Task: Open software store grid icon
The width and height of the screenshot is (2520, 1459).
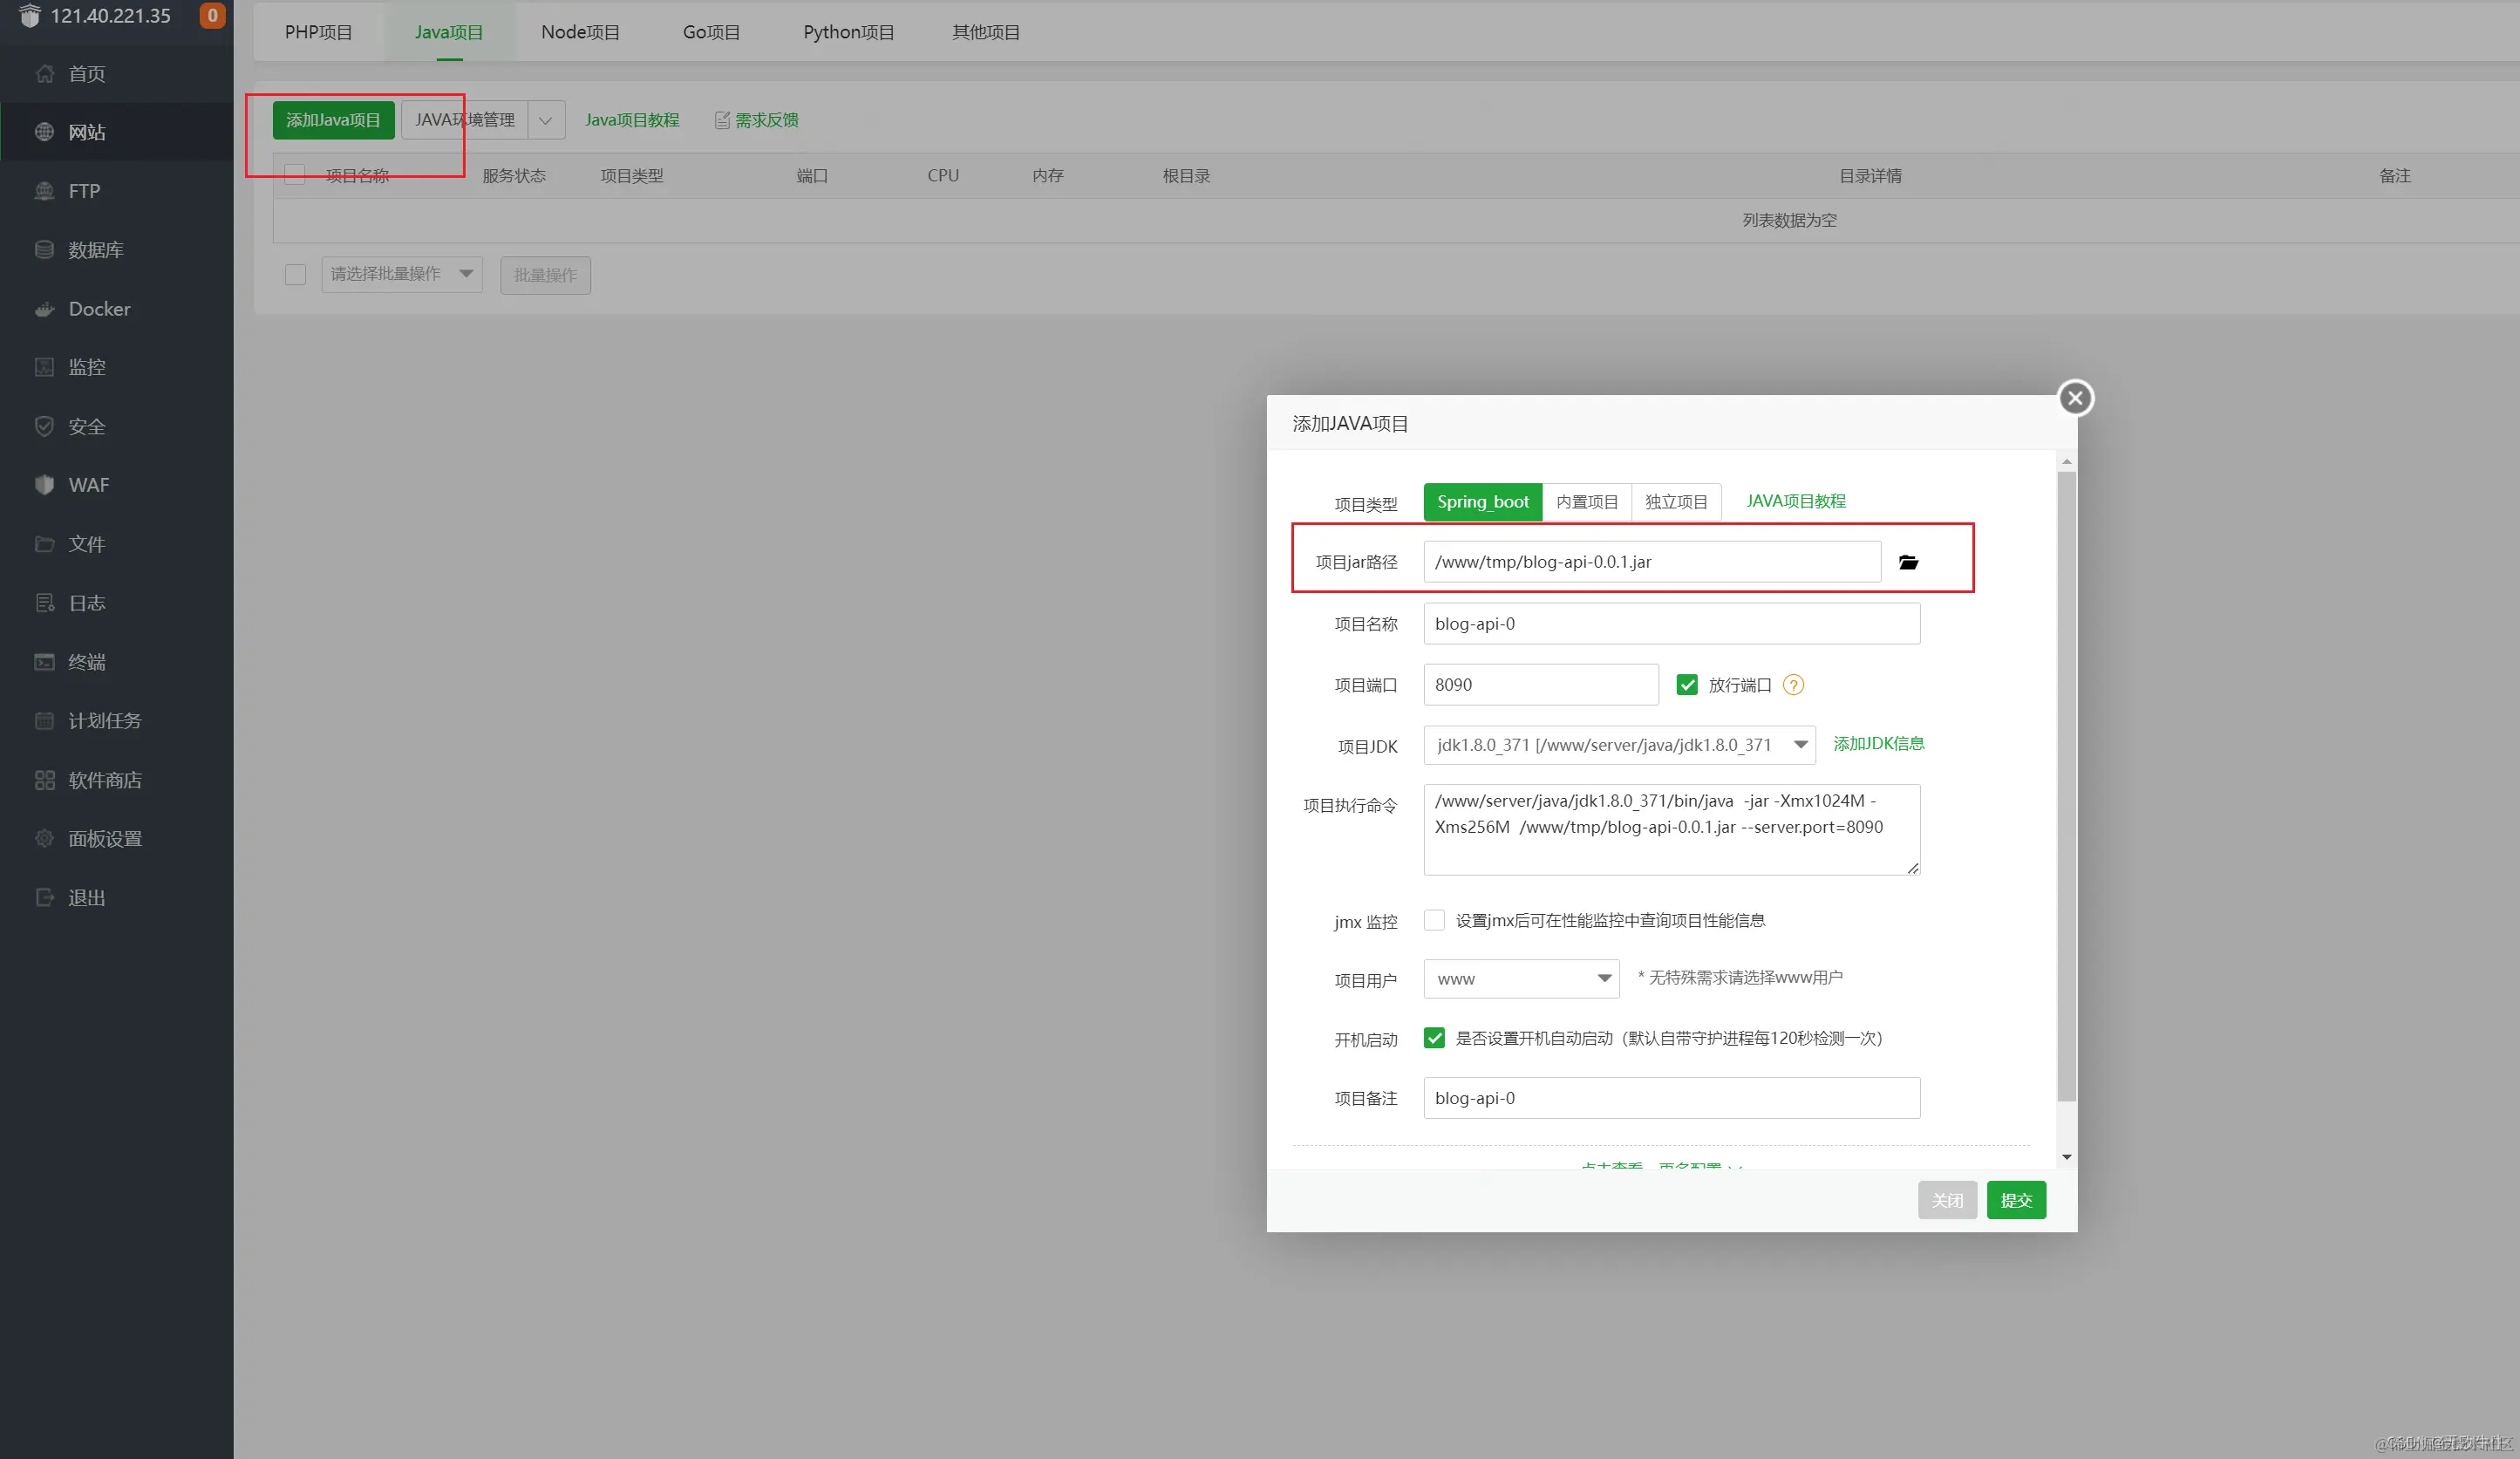Action: tap(44, 780)
